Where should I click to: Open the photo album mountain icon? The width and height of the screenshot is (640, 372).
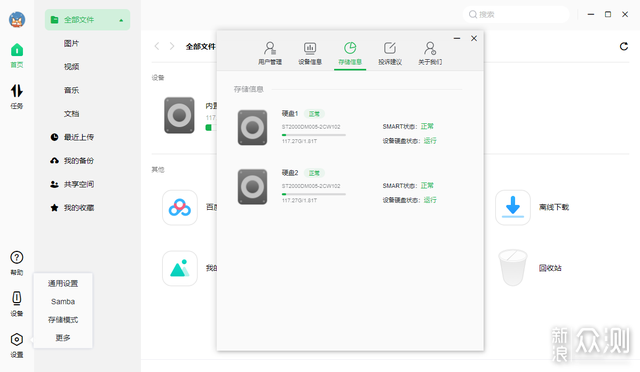(x=180, y=268)
